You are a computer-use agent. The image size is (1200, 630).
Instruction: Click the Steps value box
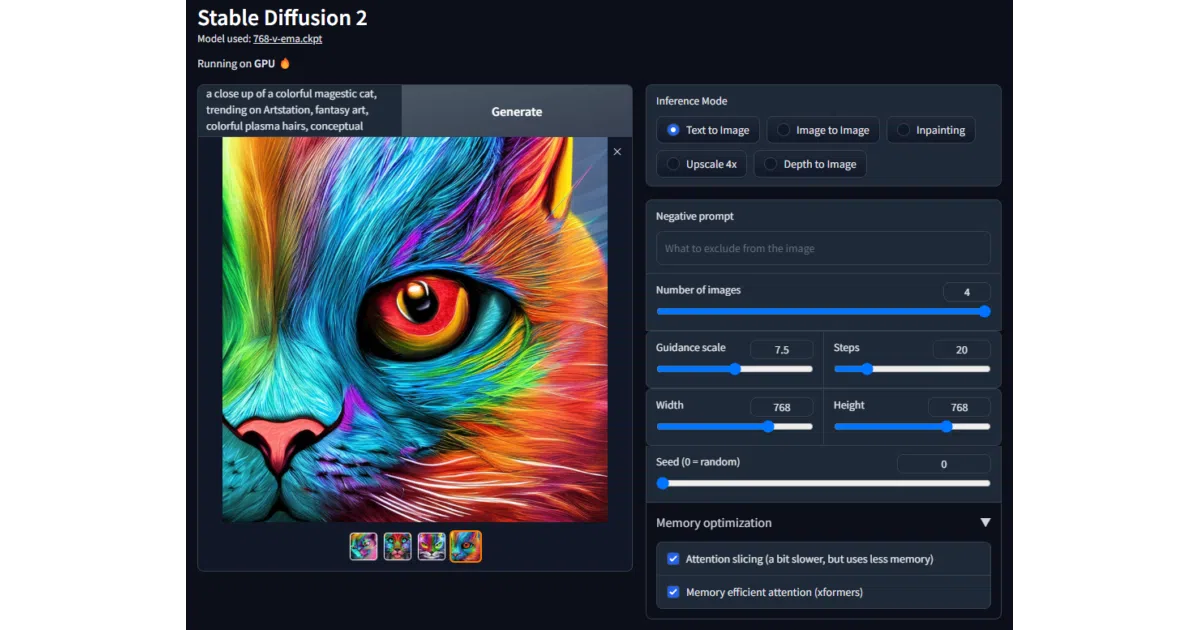click(961, 350)
